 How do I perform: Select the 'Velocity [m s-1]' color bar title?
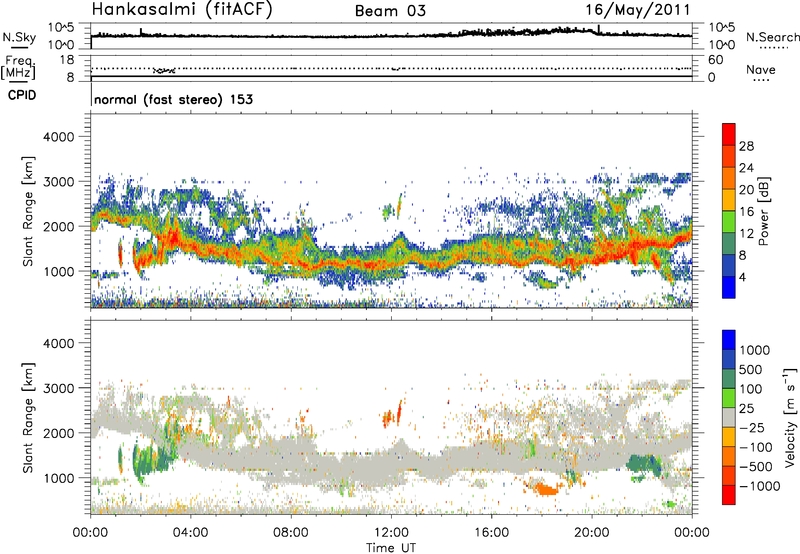(790, 417)
